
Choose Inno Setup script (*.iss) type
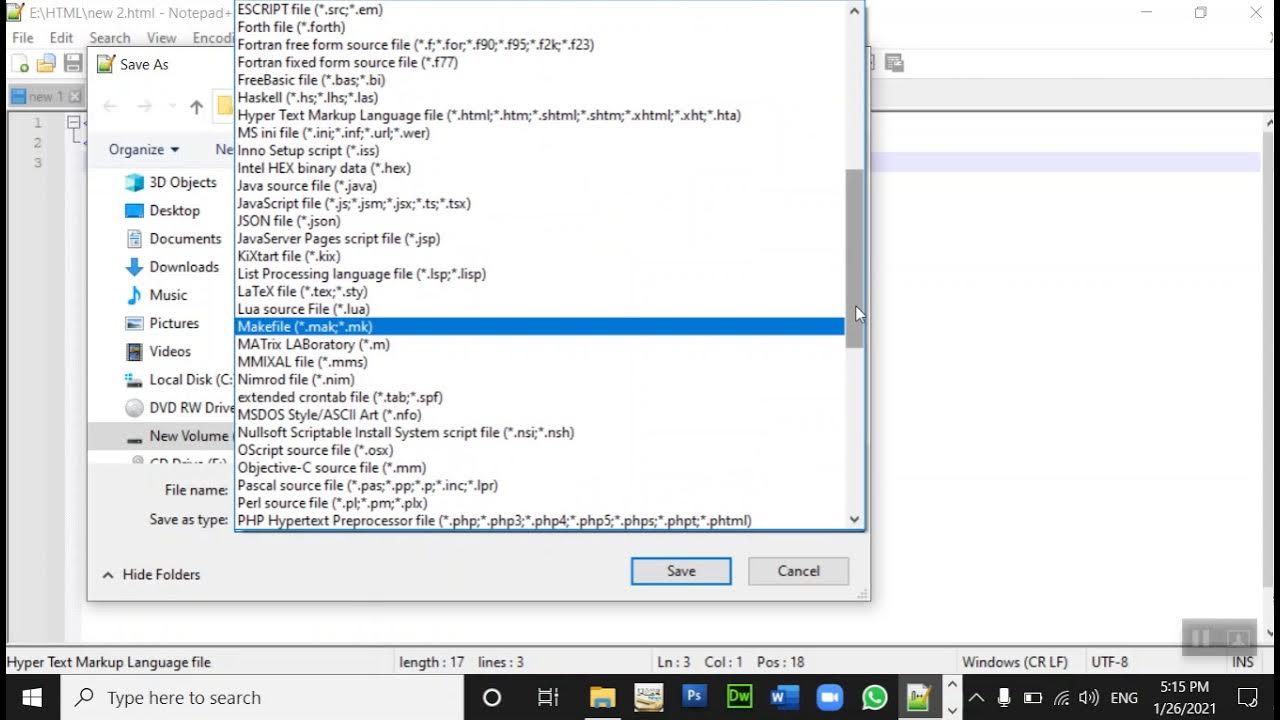(540, 151)
